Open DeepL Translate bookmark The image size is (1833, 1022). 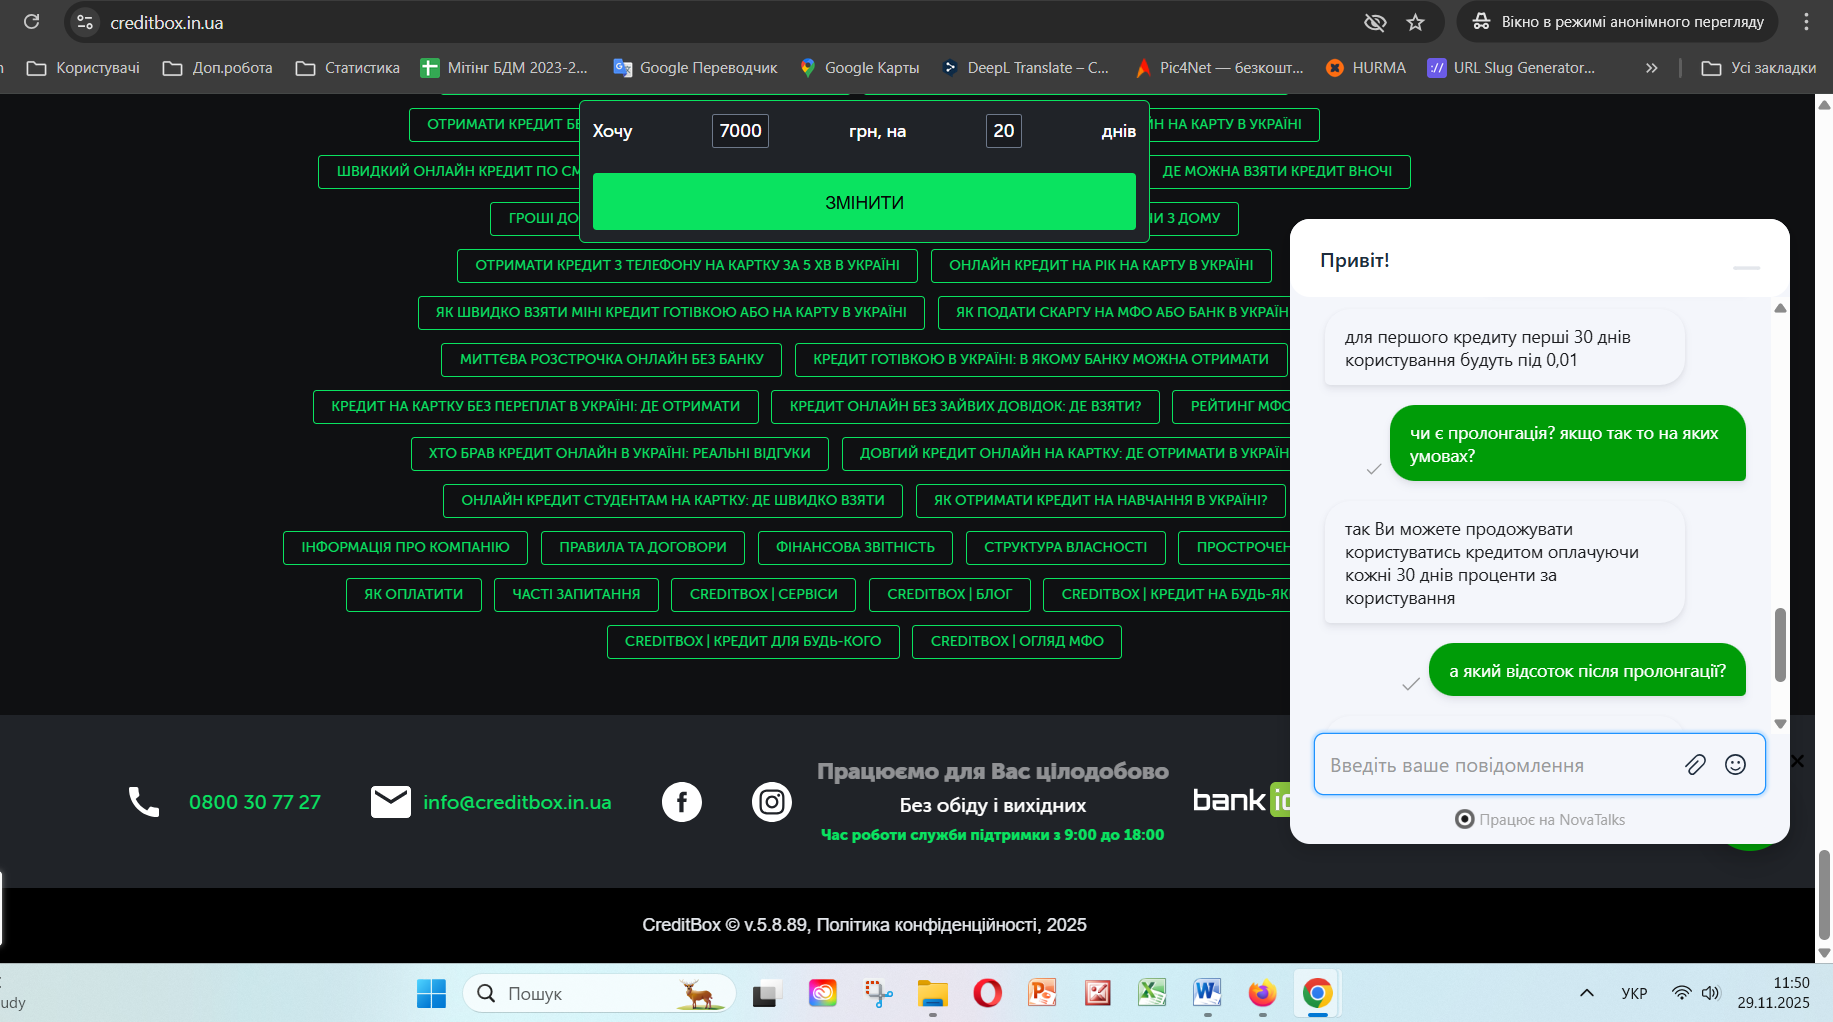(1025, 68)
